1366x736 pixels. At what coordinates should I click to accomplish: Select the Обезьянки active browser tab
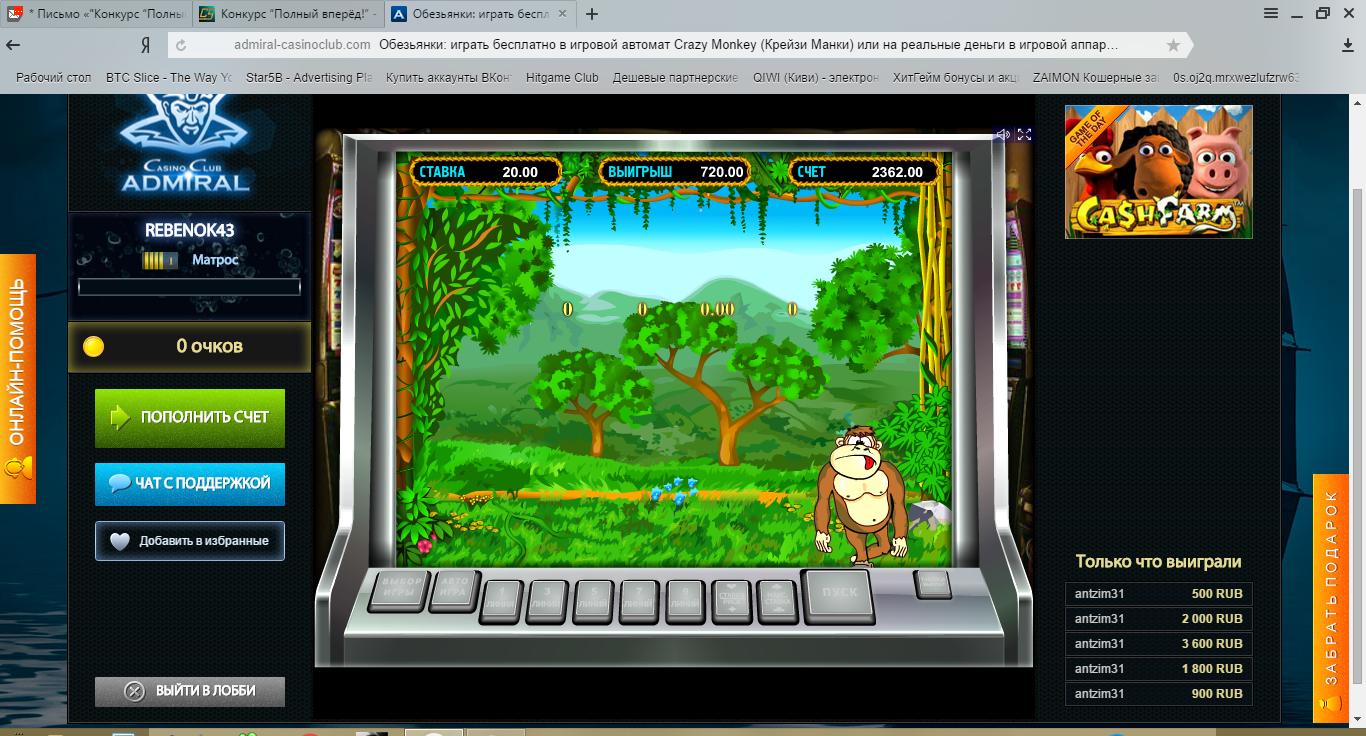(480, 14)
